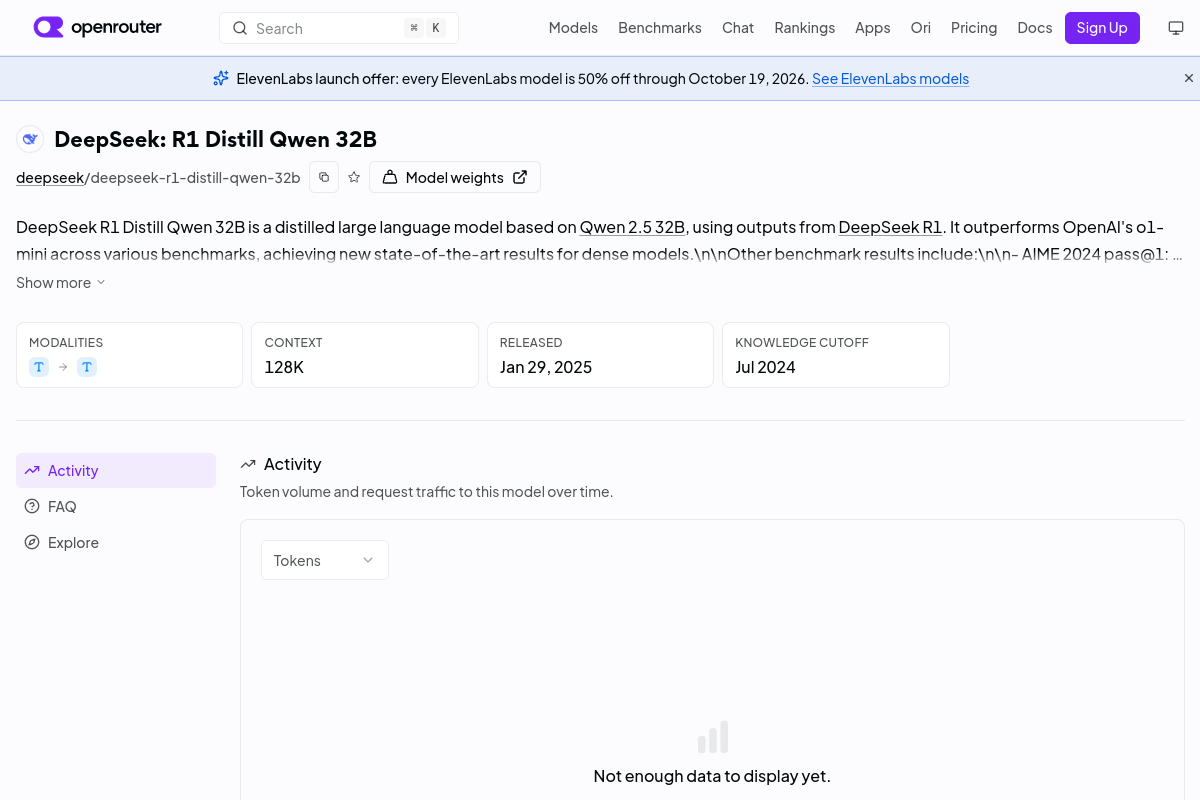Follow the See ElevenLabs models link
Screen dimensions: 1200x800
(x=890, y=79)
